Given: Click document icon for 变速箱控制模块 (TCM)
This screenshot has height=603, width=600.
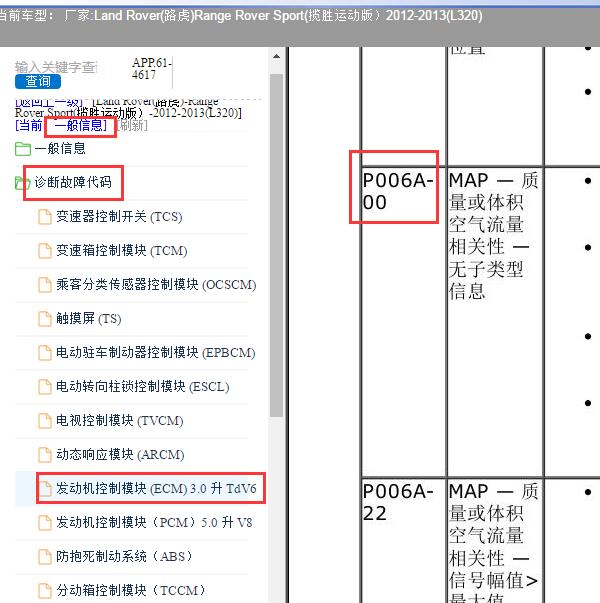Looking at the screenshot, I should pyautogui.click(x=45, y=251).
